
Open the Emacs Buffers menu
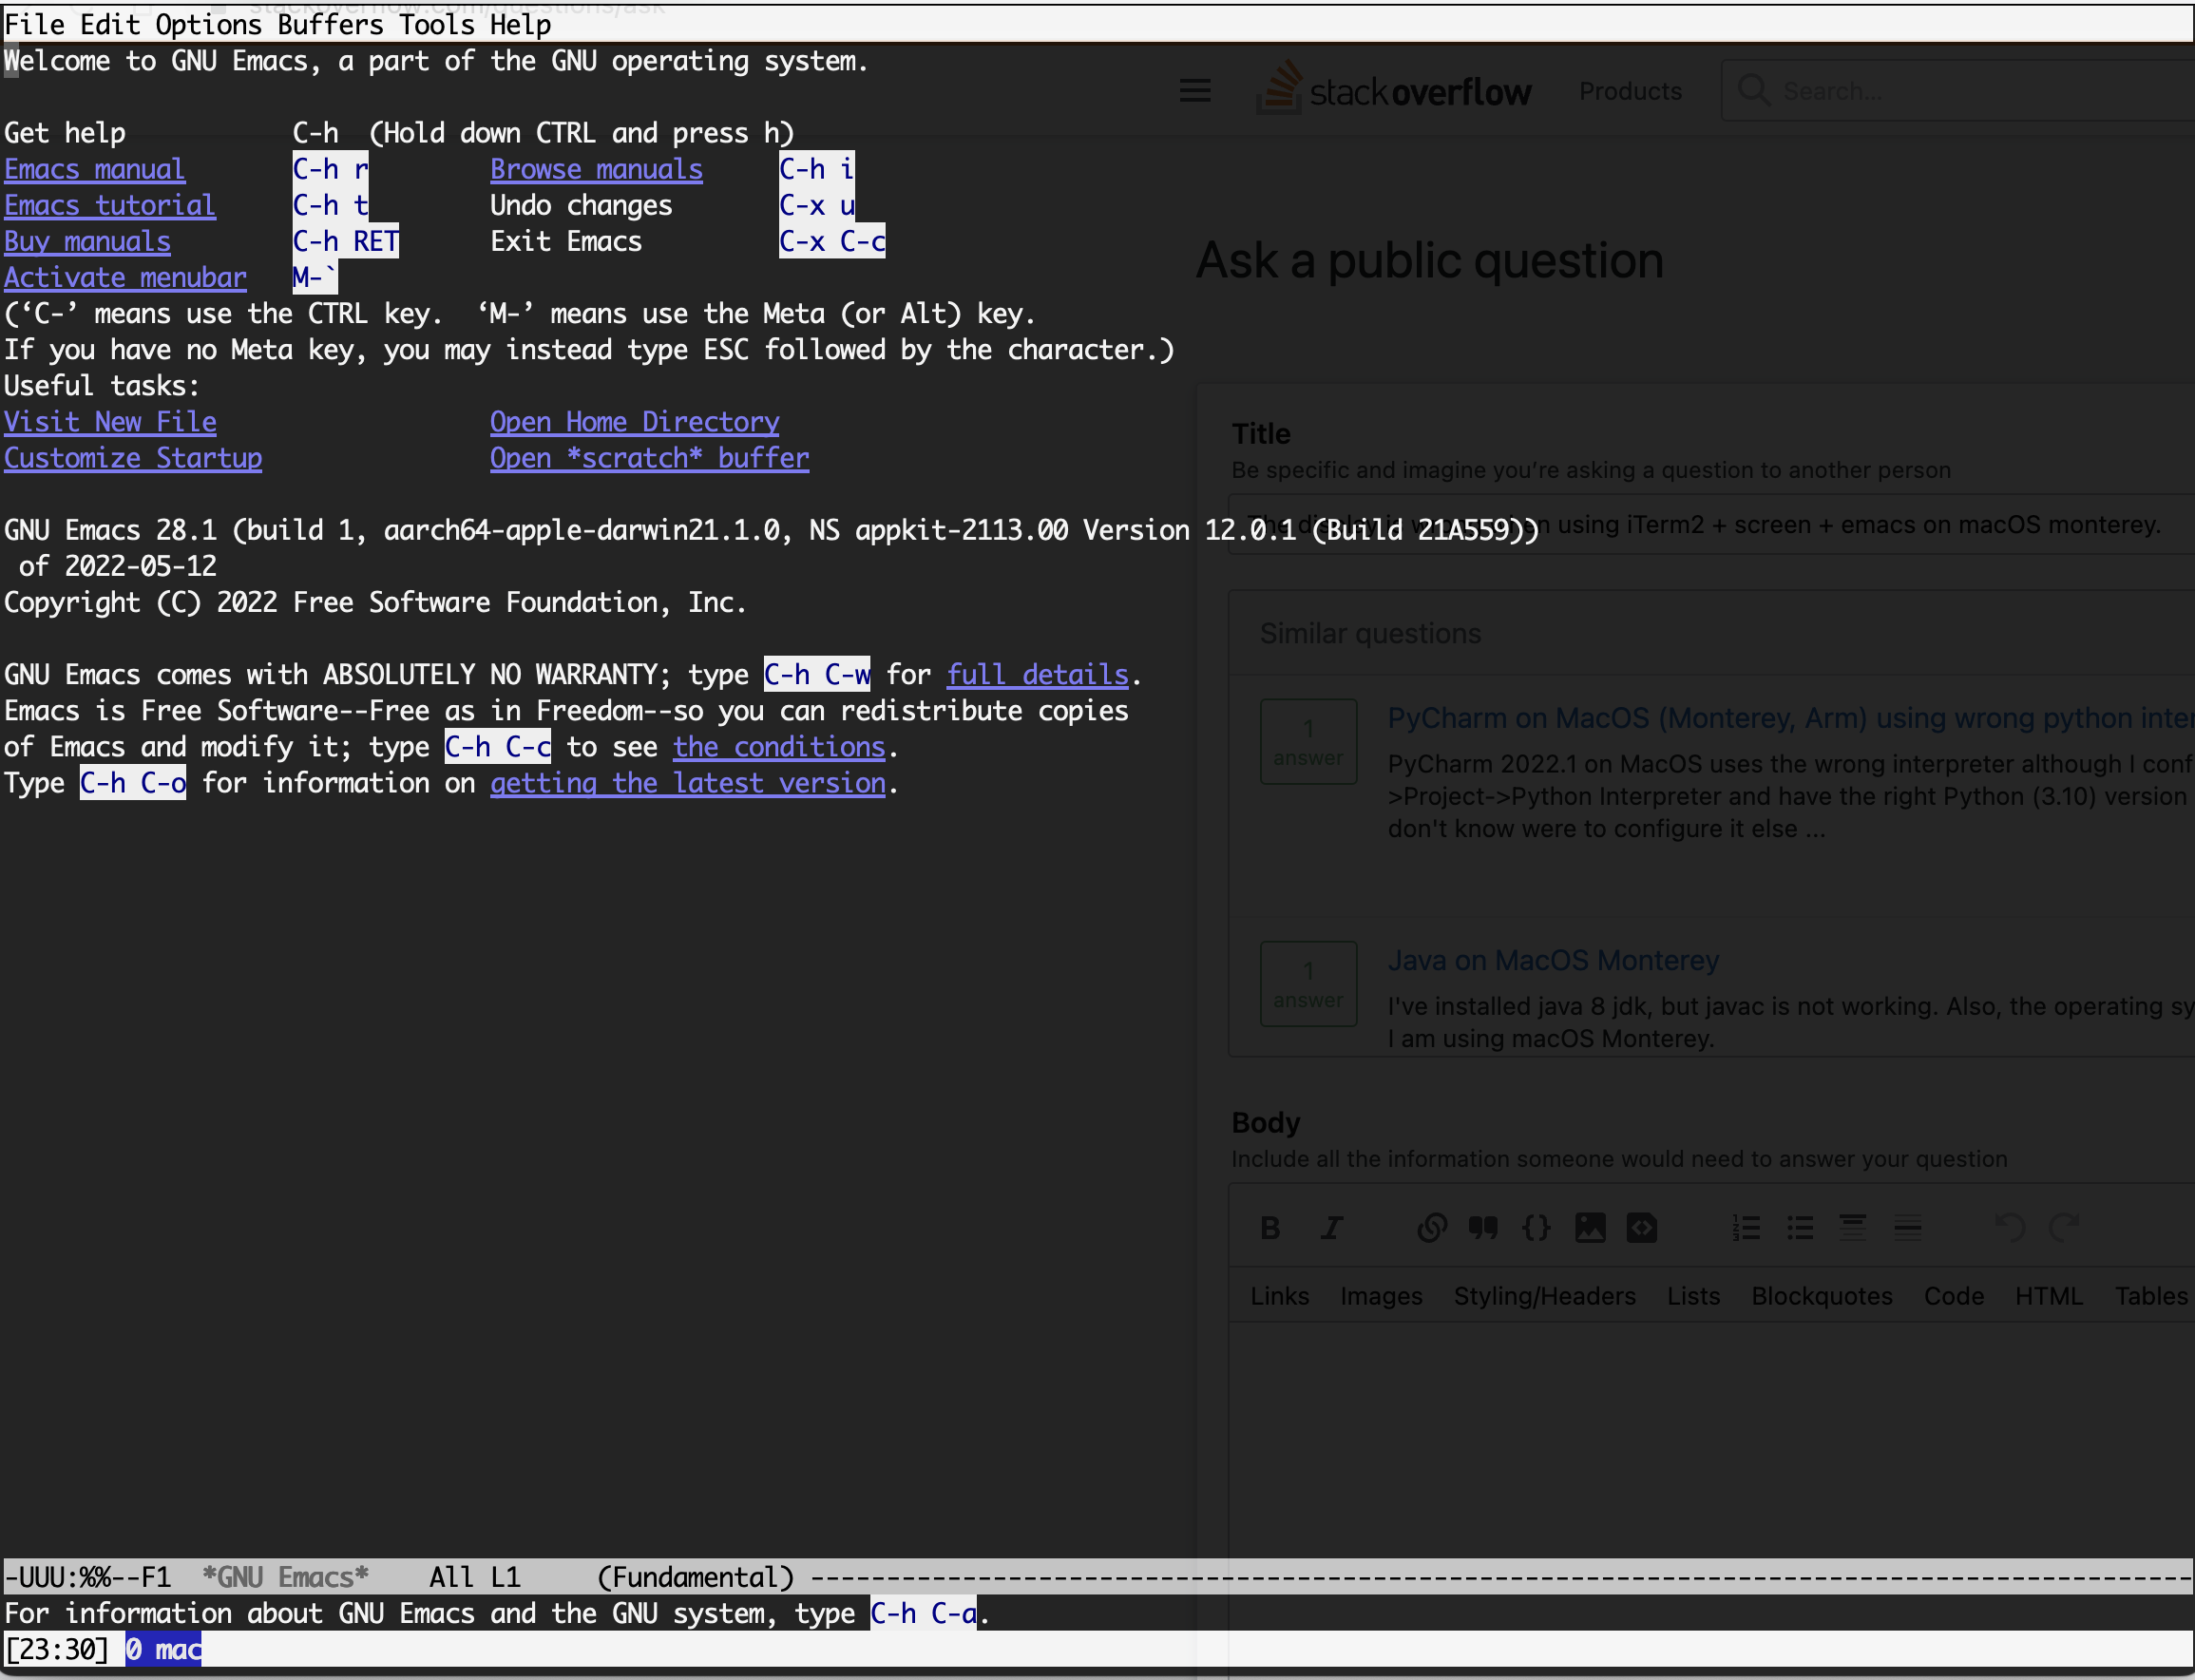tap(330, 24)
